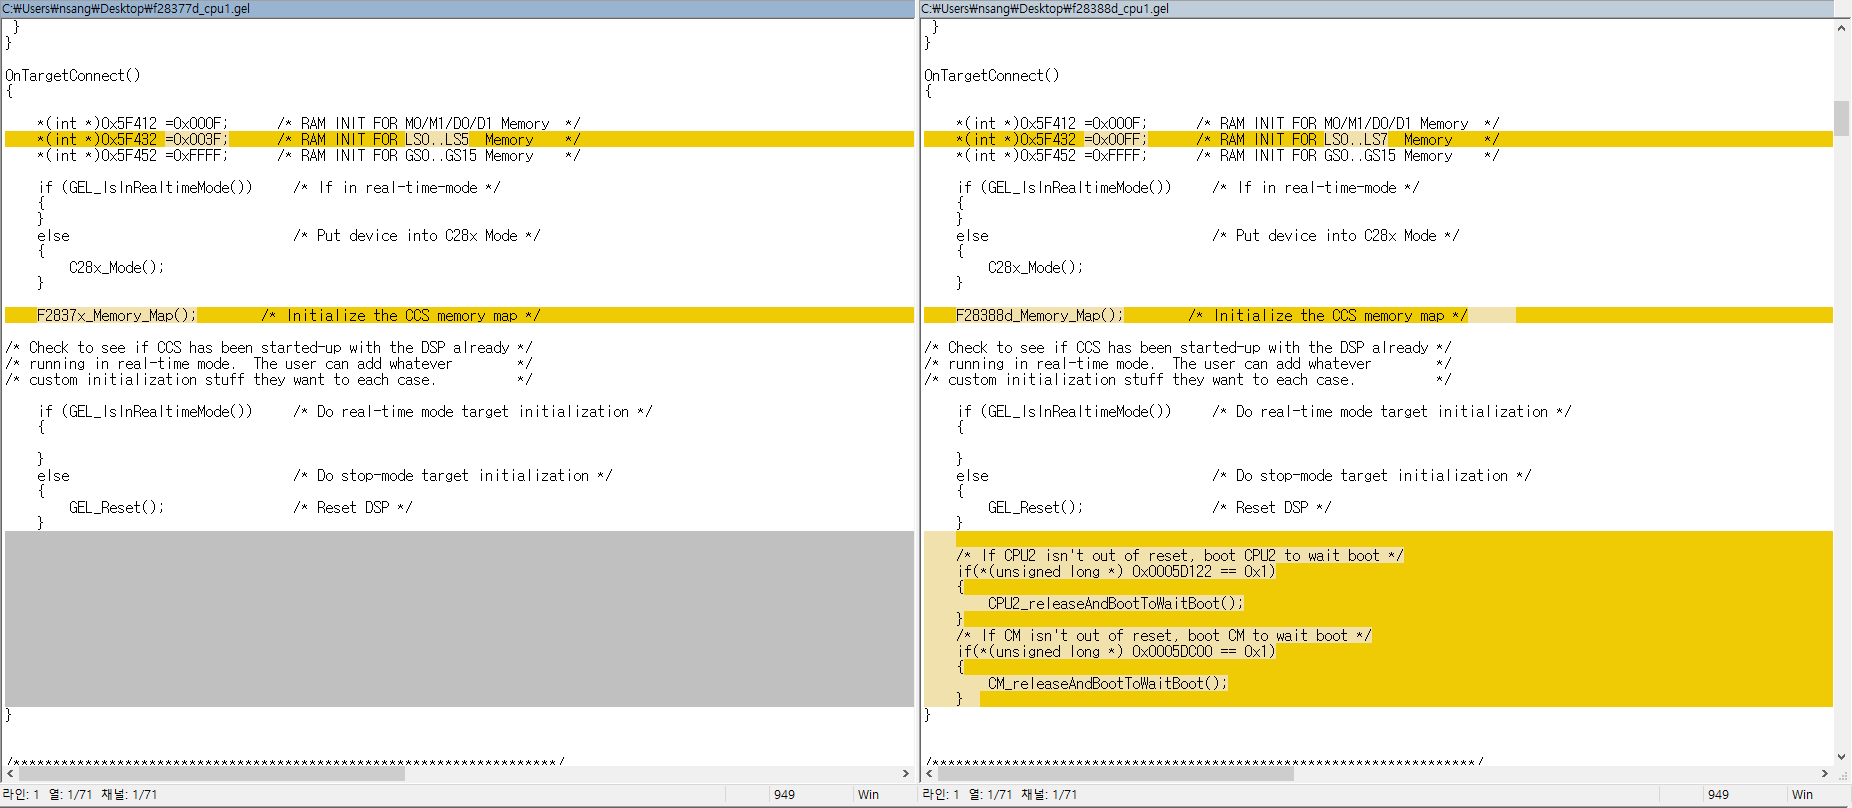1852x808 pixels.
Task: Click the left status bar '라인: 1' entry
Action: [21, 795]
